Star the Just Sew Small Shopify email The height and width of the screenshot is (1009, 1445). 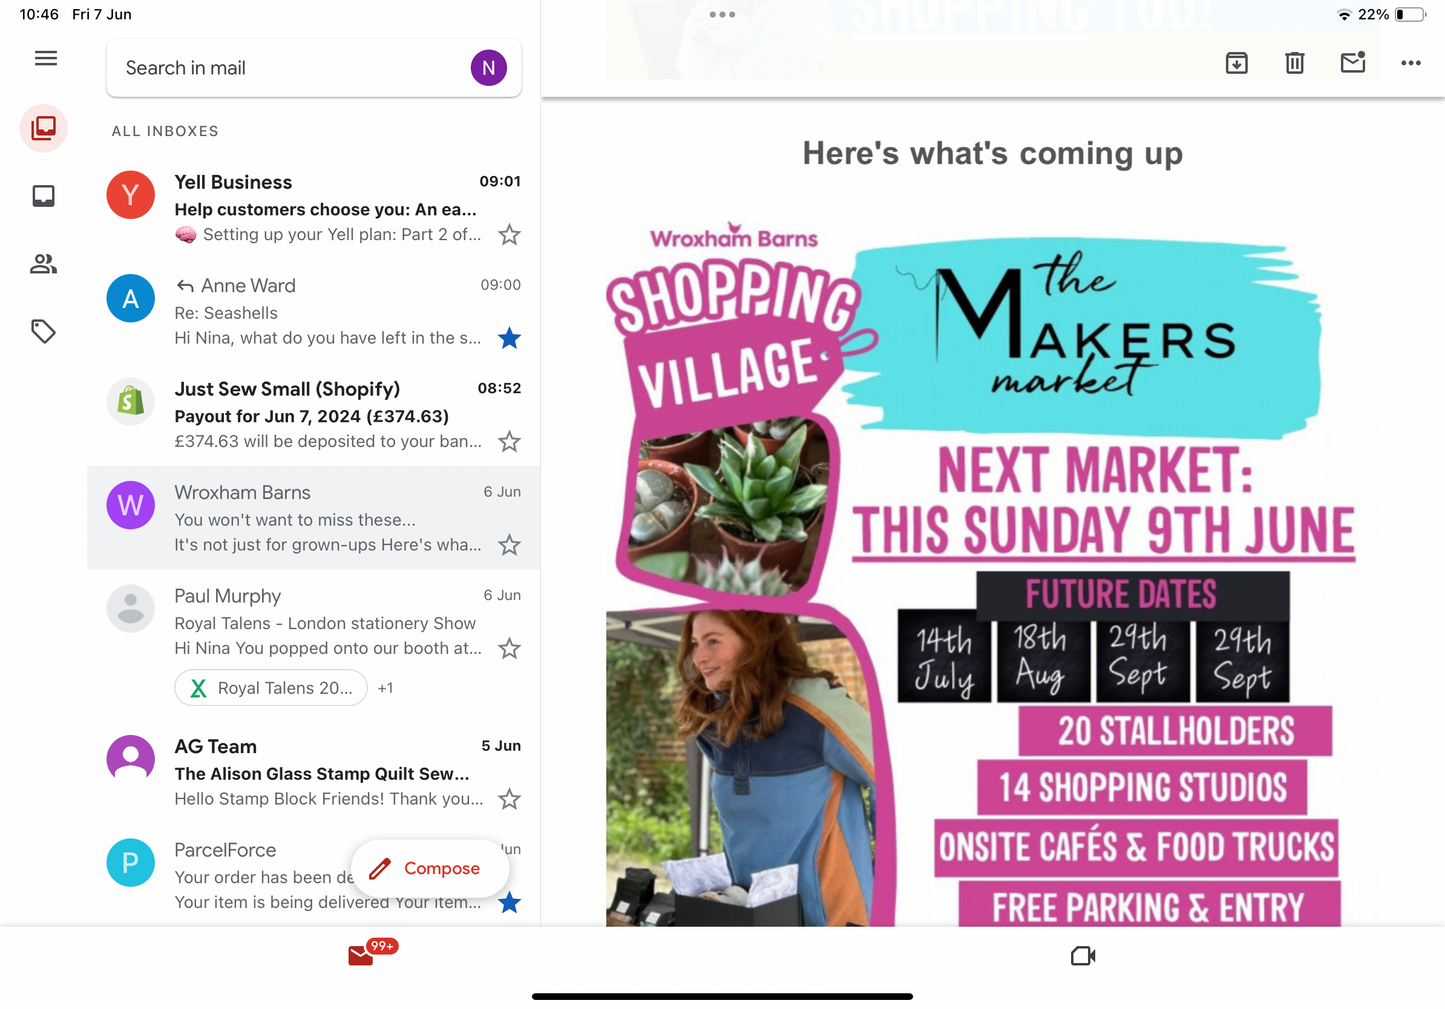[510, 441]
